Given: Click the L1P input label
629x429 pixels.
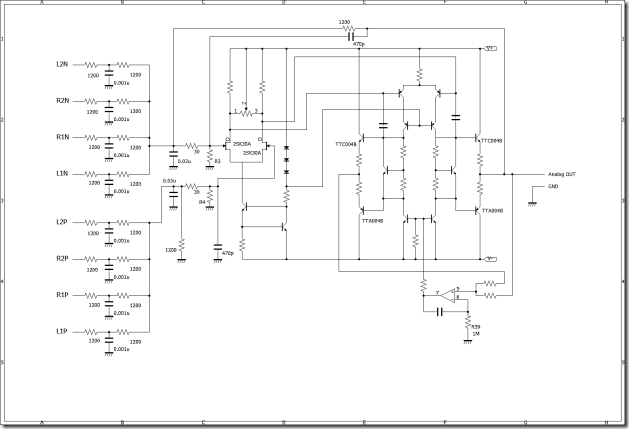Looking at the screenshot, I should 62,331.
